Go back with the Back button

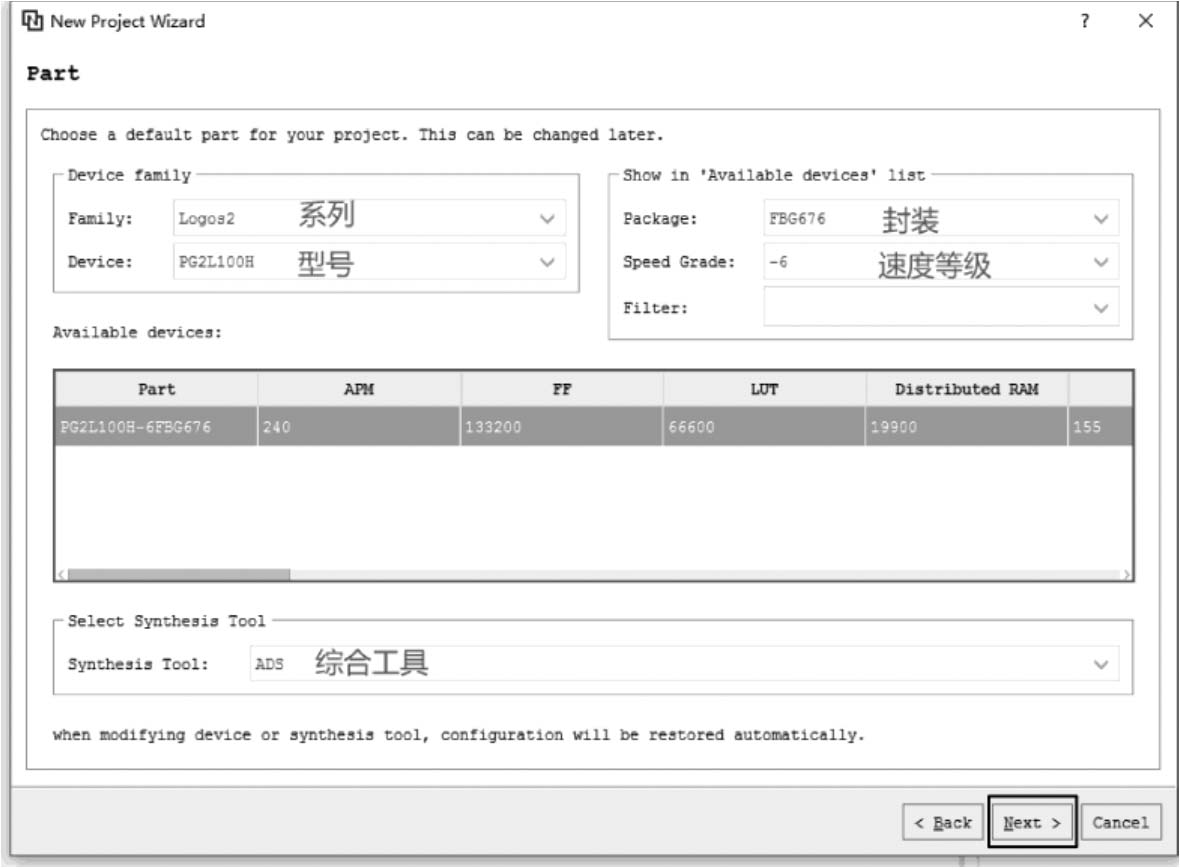click(x=943, y=823)
